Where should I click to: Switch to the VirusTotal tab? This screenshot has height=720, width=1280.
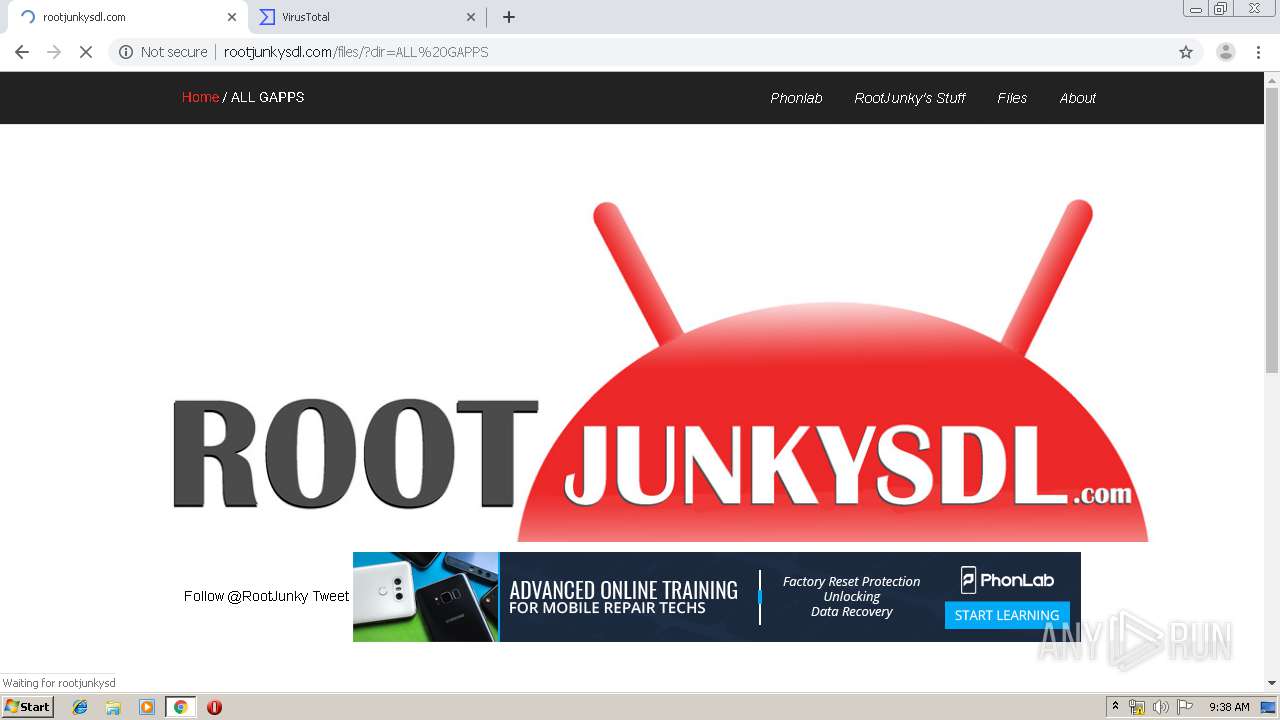(x=367, y=17)
